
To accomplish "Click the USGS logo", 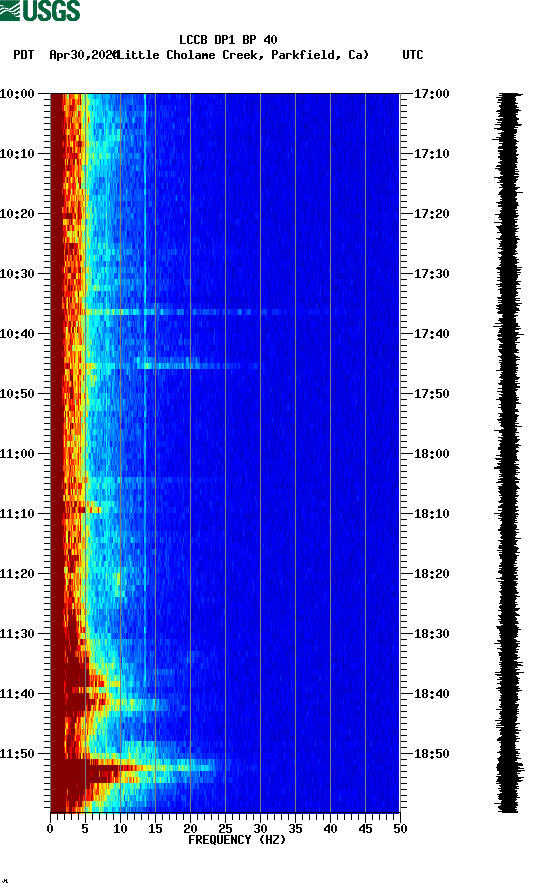I will pyautogui.click(x=40, y=10).
